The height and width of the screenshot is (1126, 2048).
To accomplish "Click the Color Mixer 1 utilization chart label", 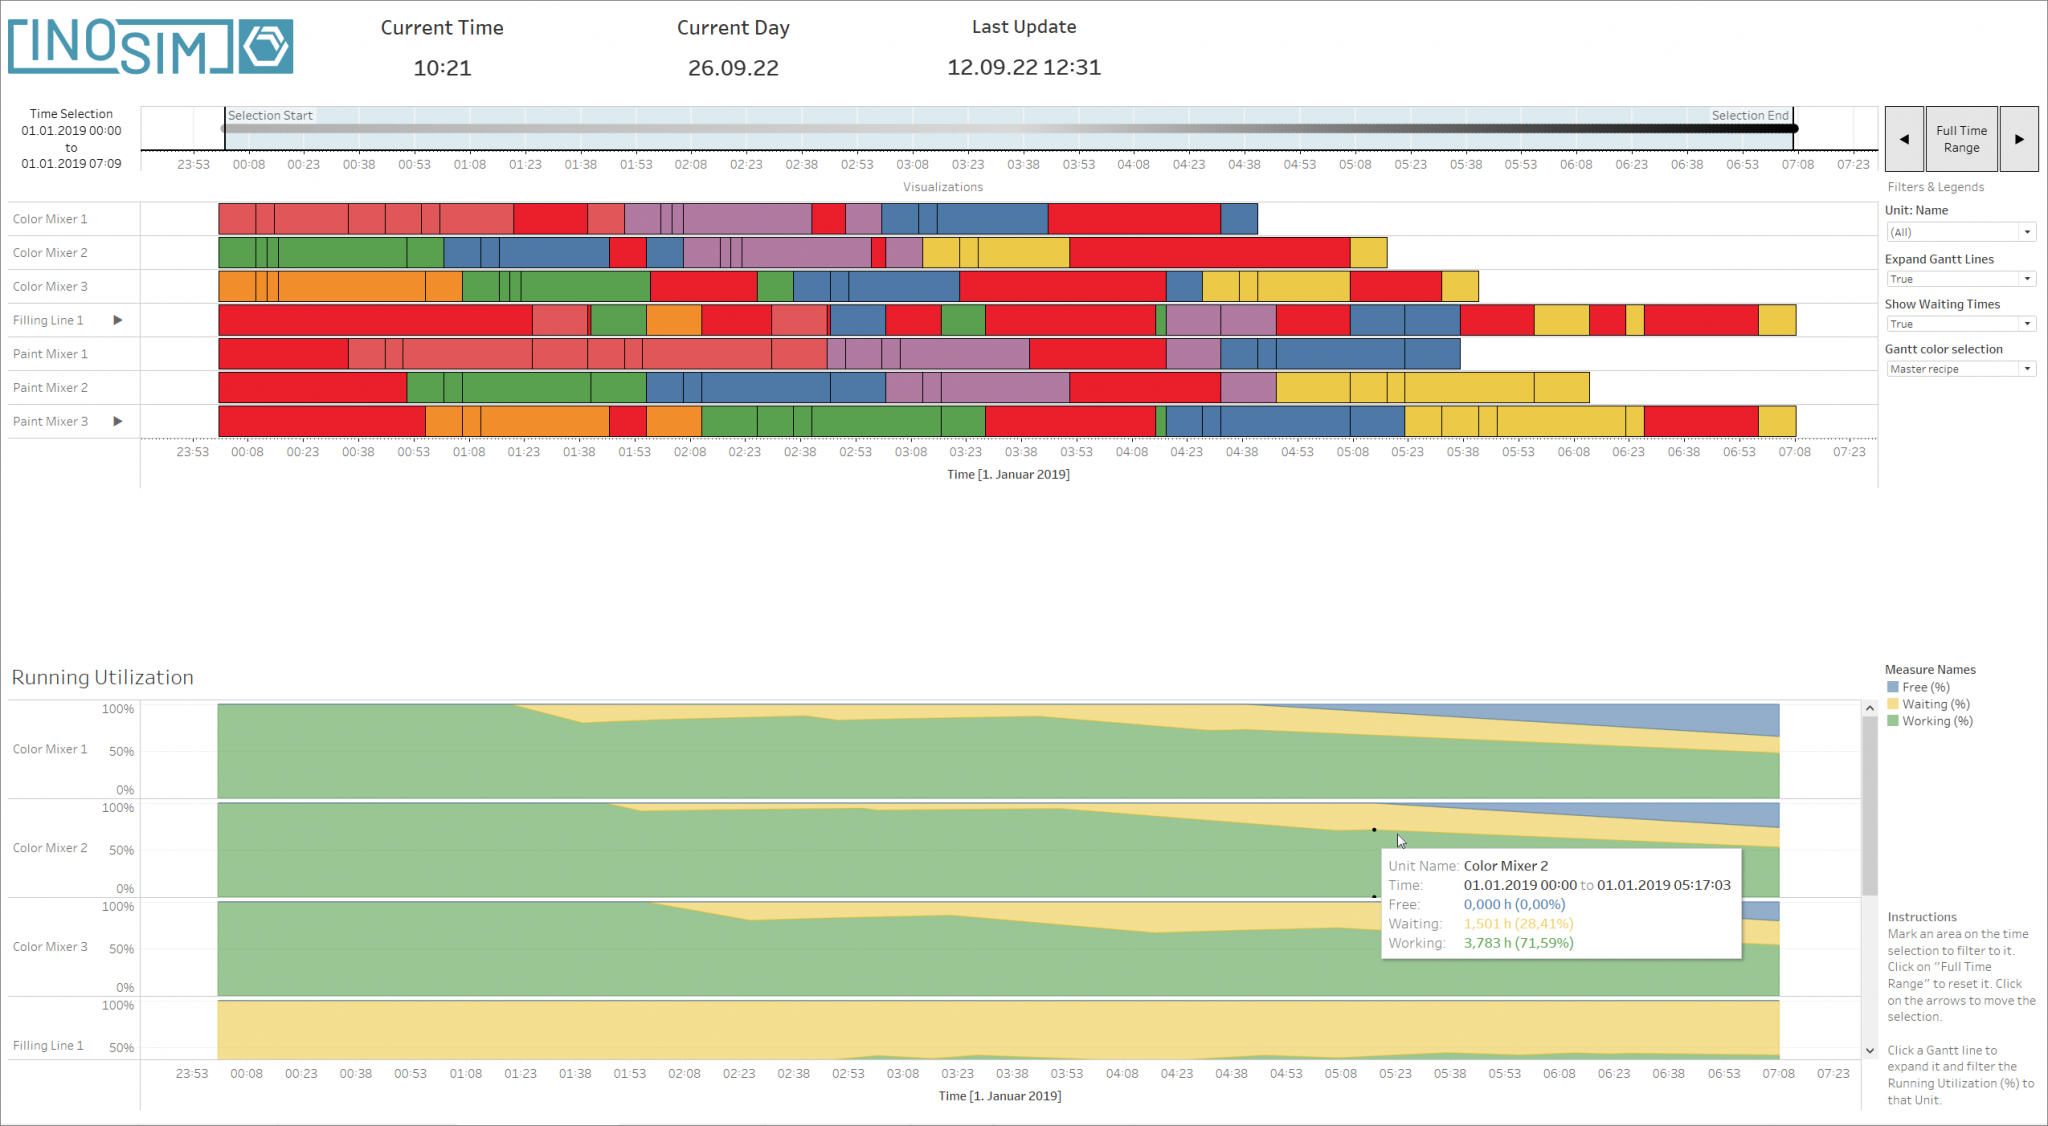I will tap(50, 749).
